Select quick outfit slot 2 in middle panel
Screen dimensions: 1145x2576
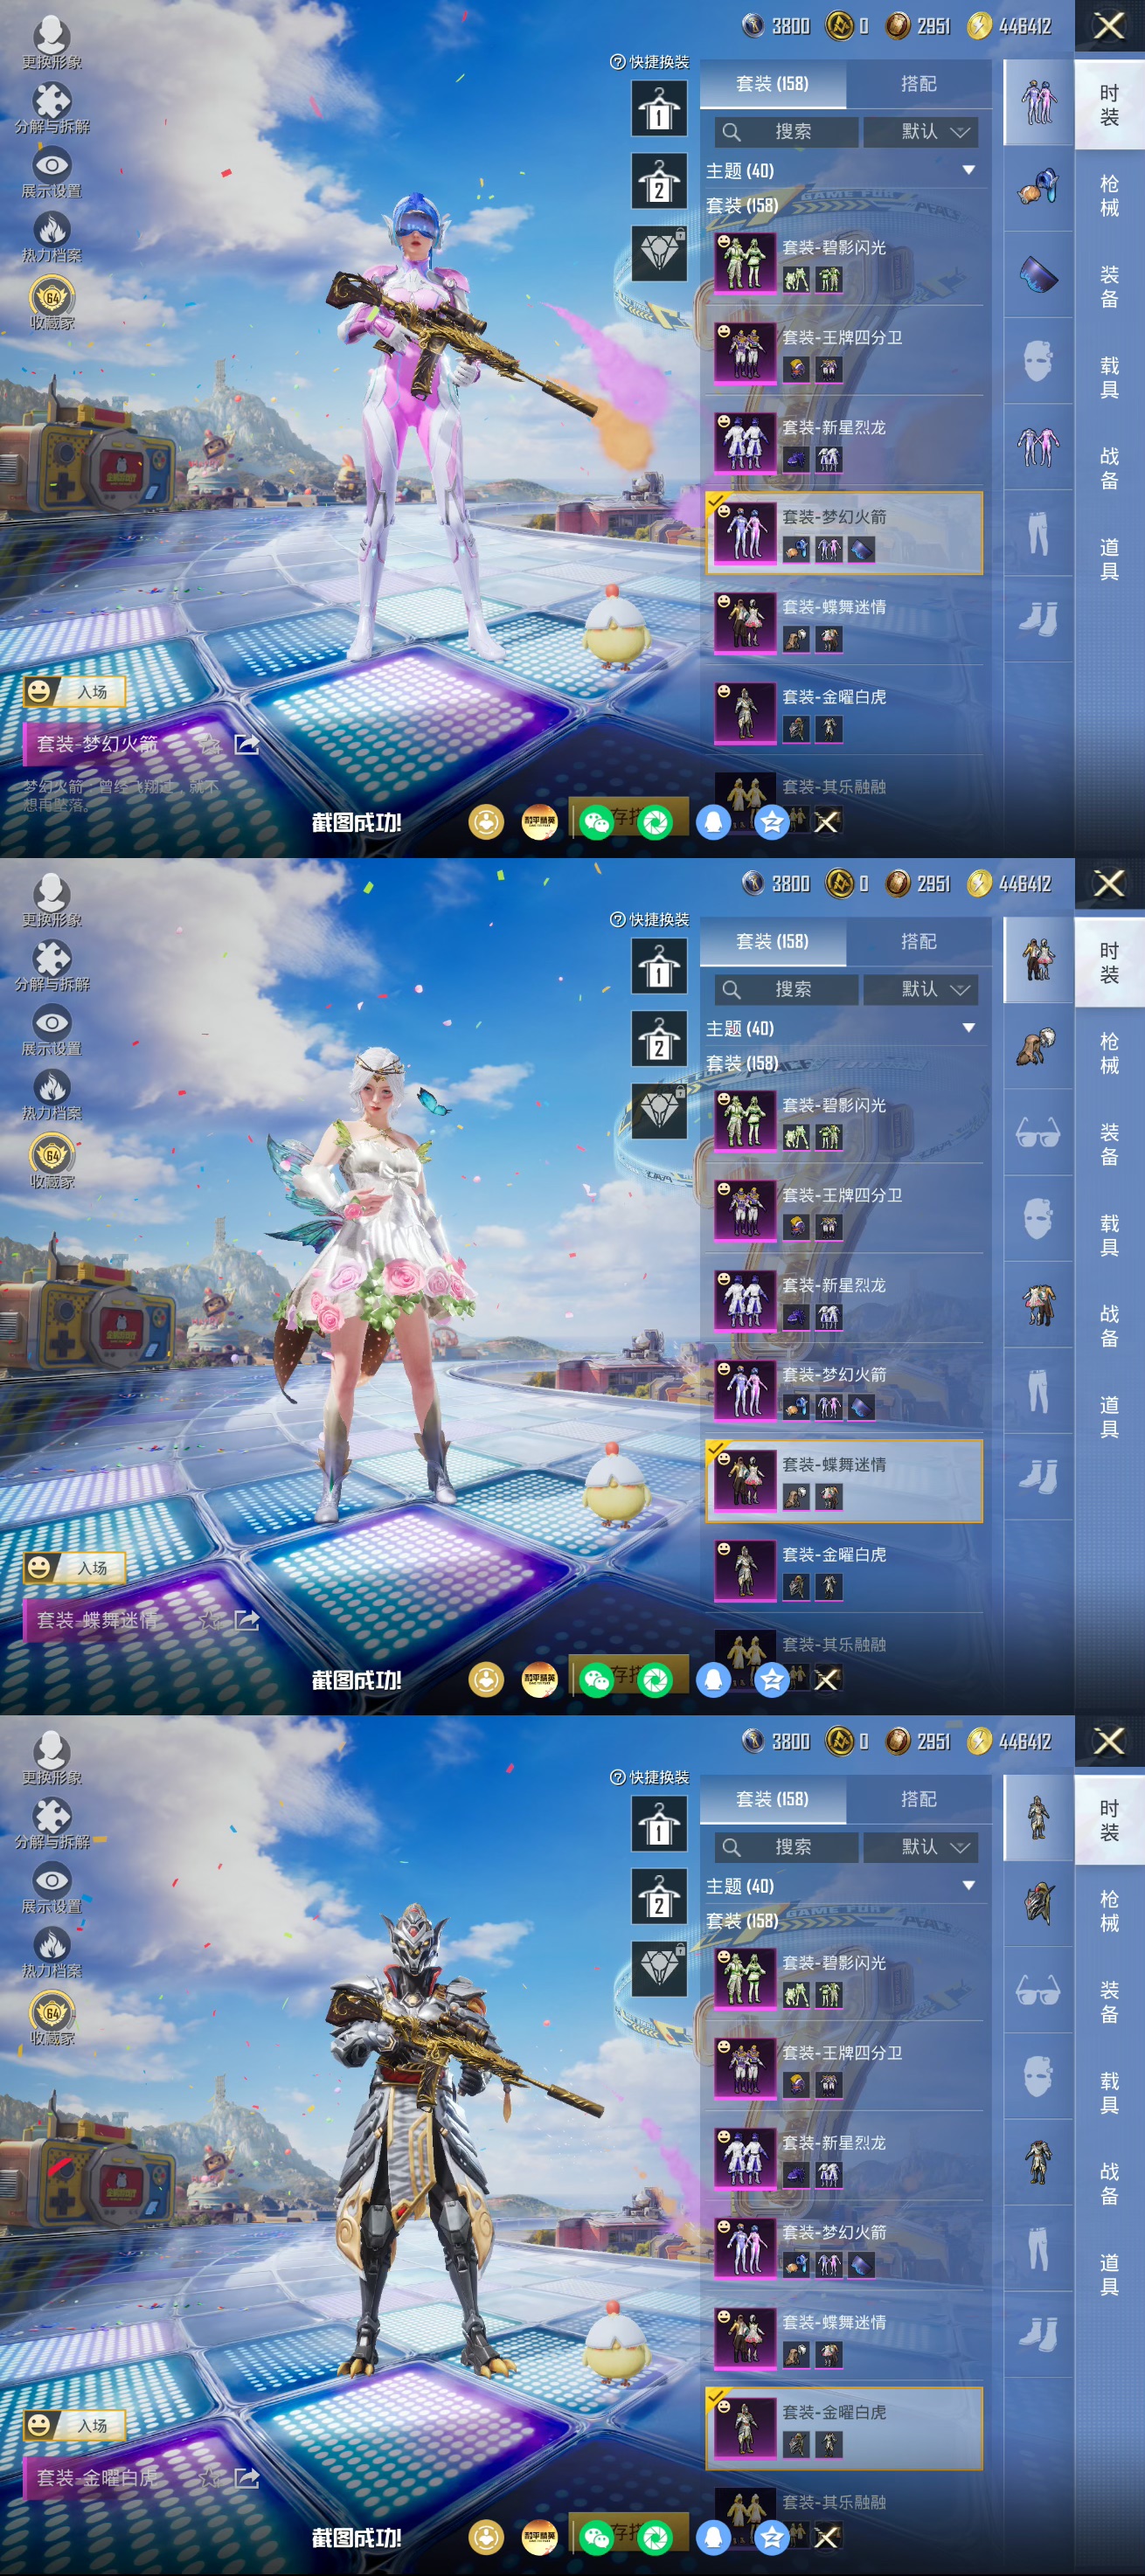[659, 1038]
